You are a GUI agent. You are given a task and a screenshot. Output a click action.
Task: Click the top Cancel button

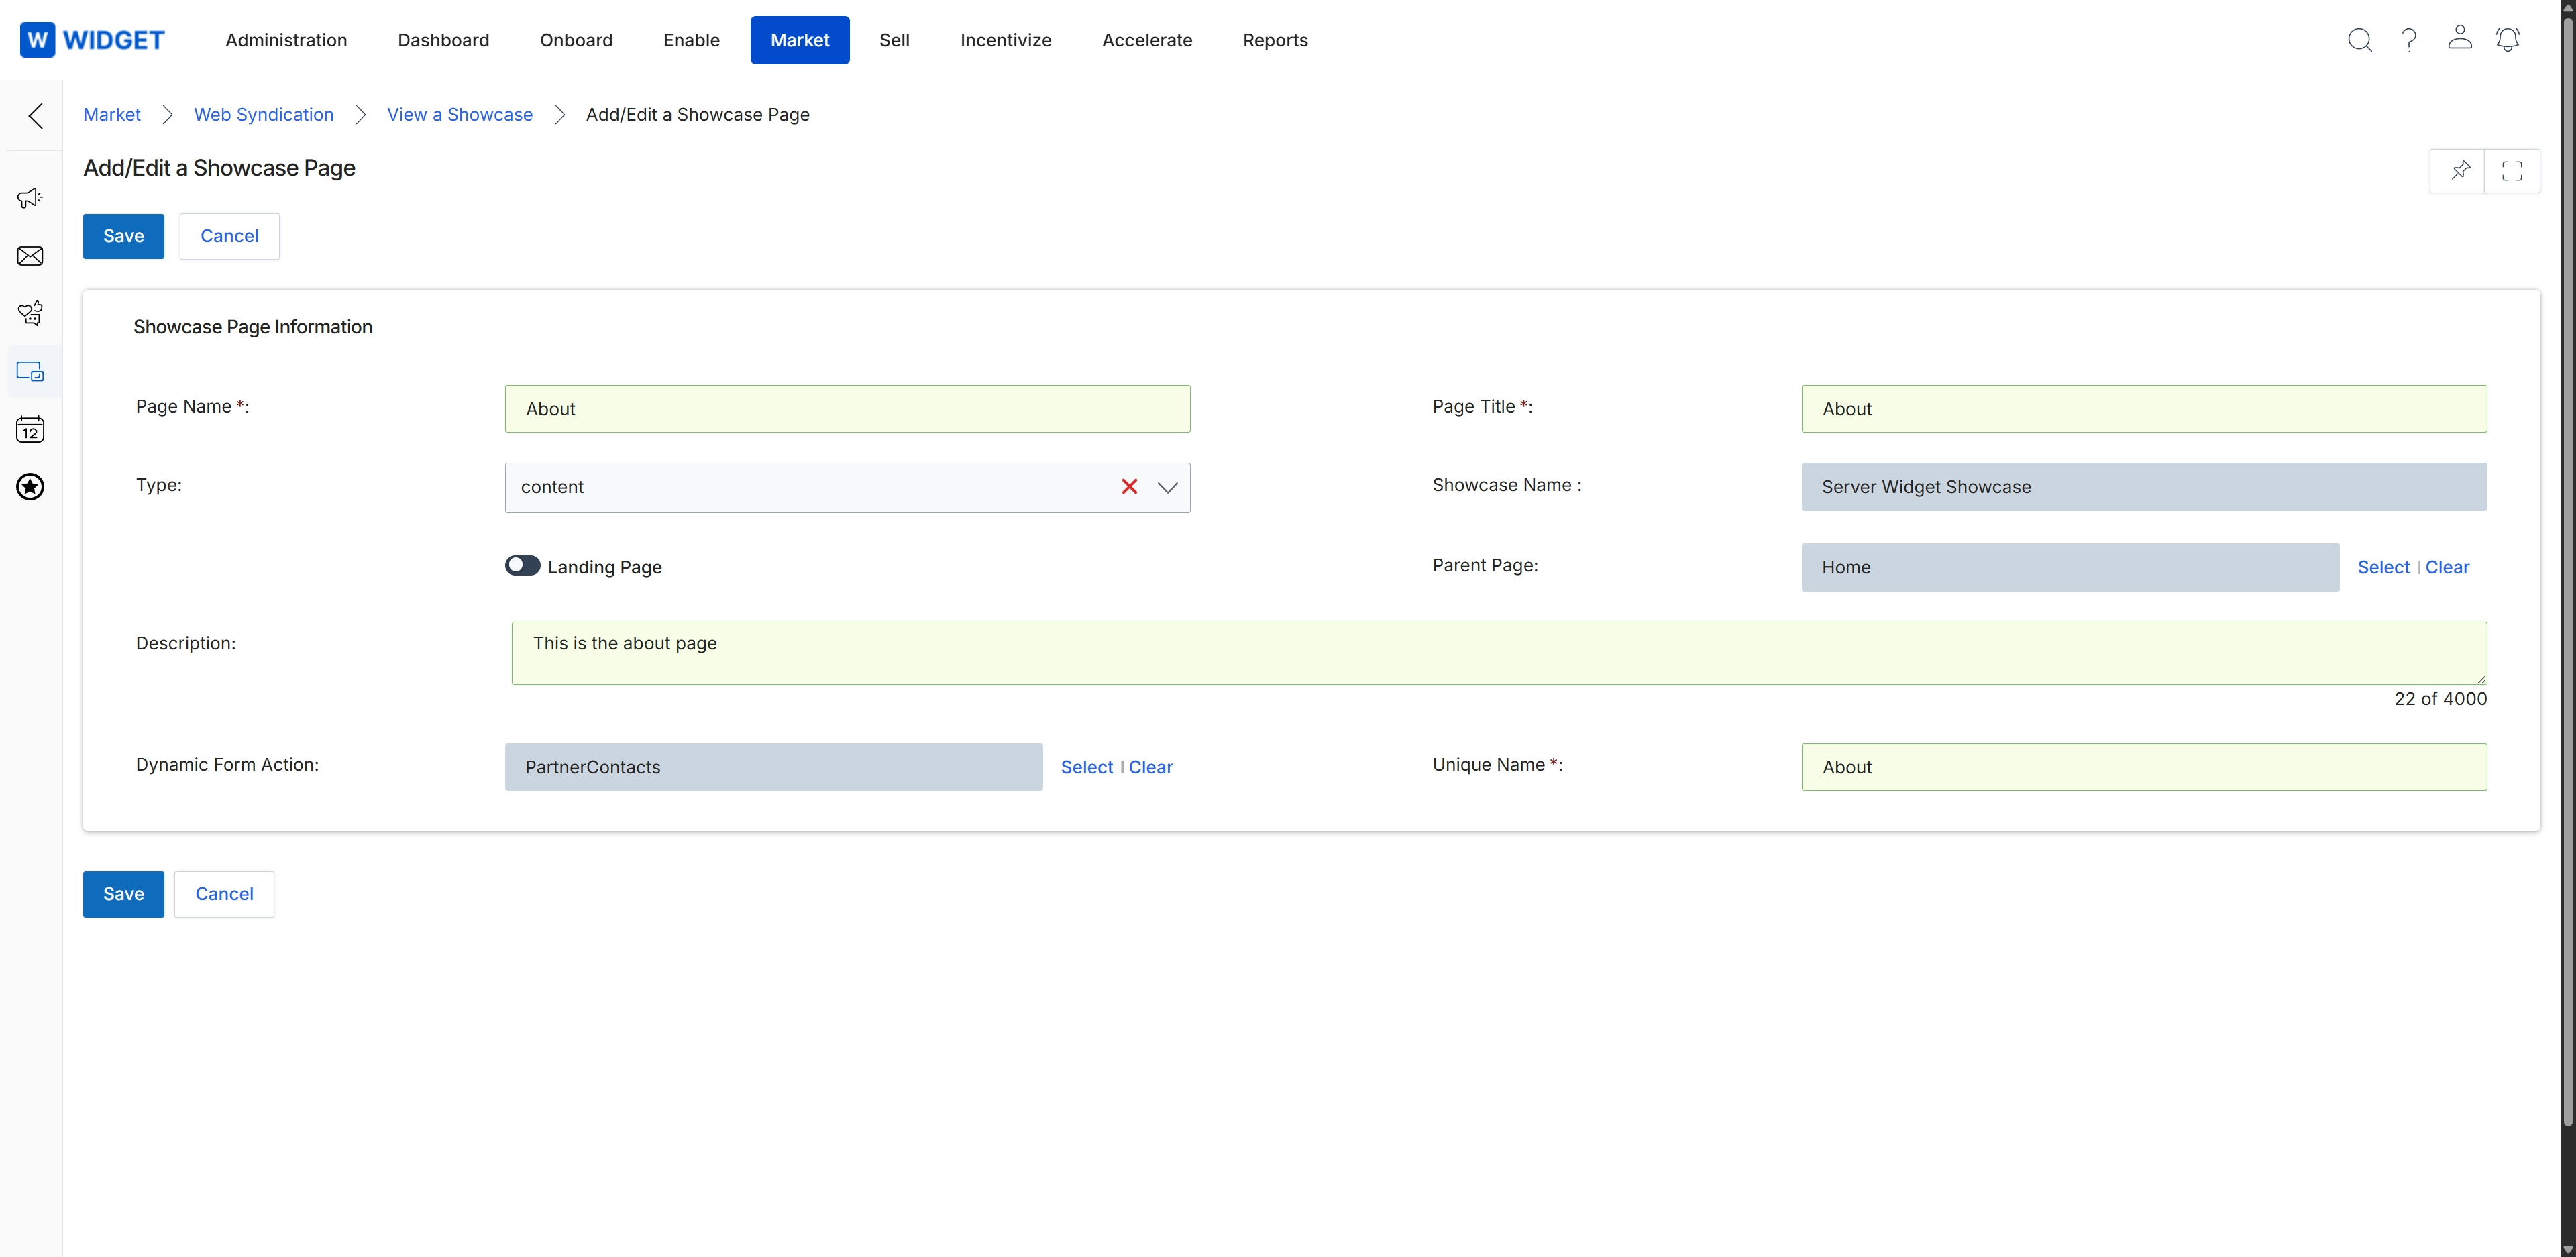tap(229, 236)
